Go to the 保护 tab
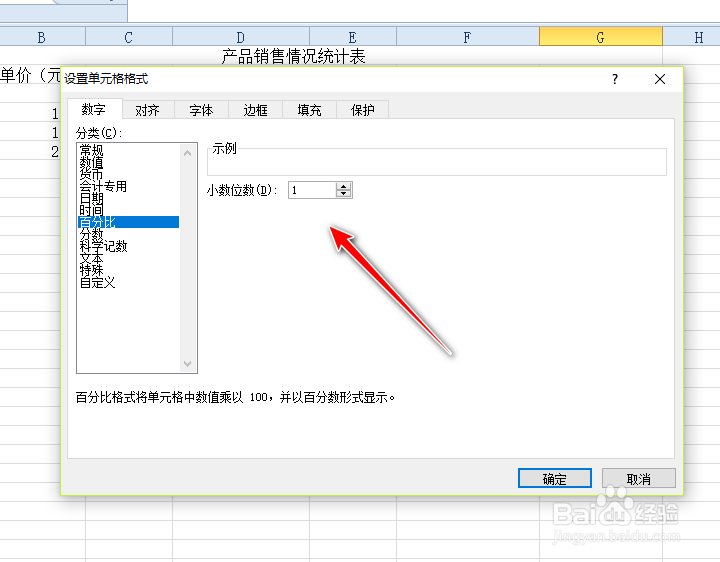Image resolution: width=720 pixels, height=562 pixels. pos(363,110)
